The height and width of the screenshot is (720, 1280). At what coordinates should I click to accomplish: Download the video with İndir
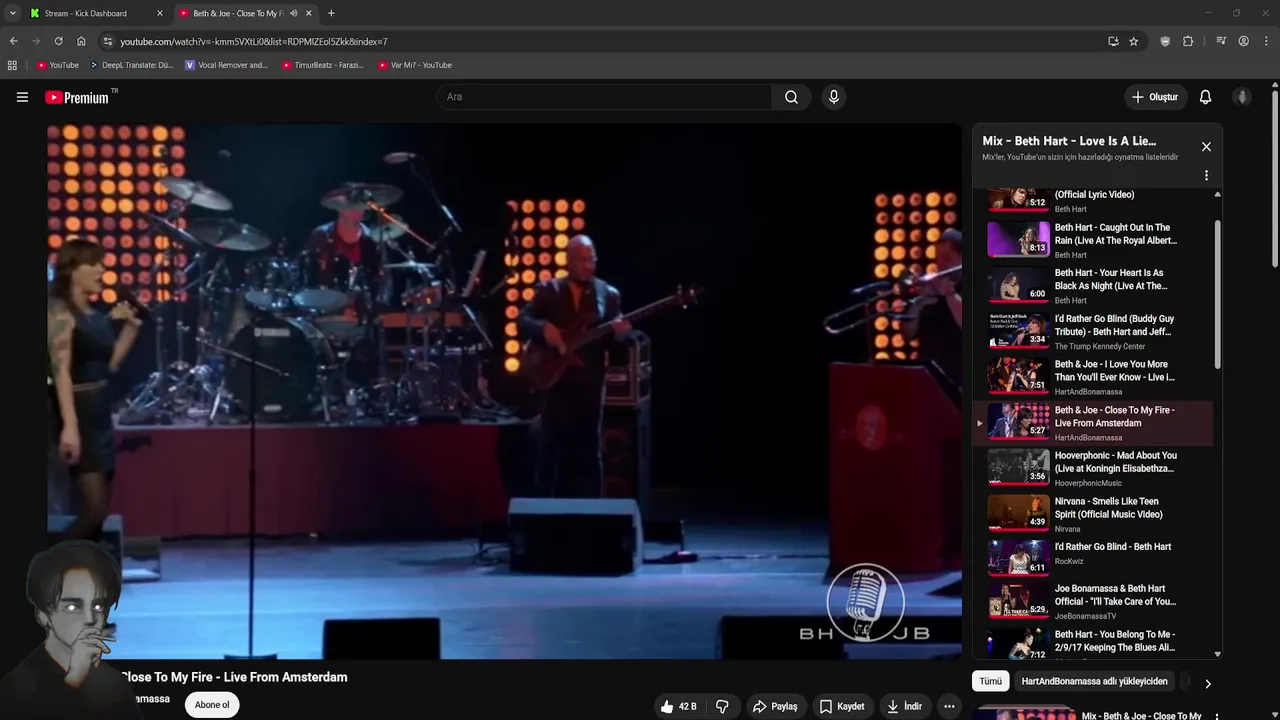[x=904, y=706]
